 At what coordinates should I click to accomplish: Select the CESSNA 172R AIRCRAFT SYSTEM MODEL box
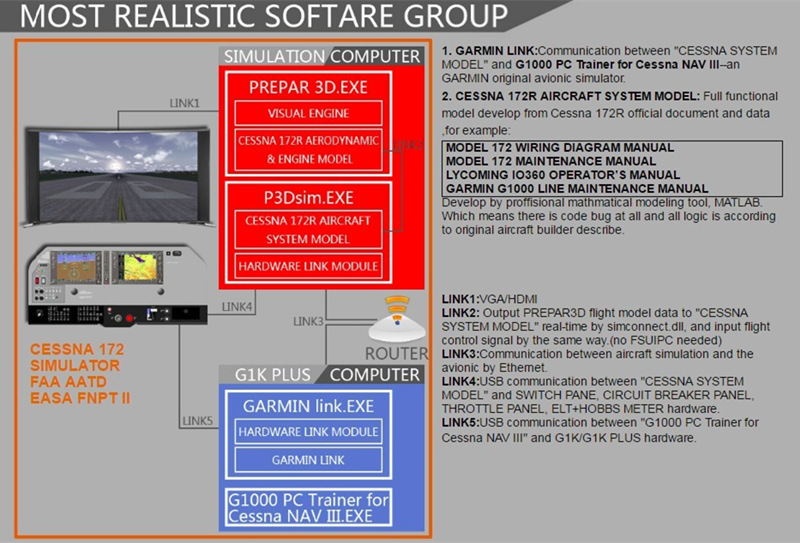tap(308, 230)
